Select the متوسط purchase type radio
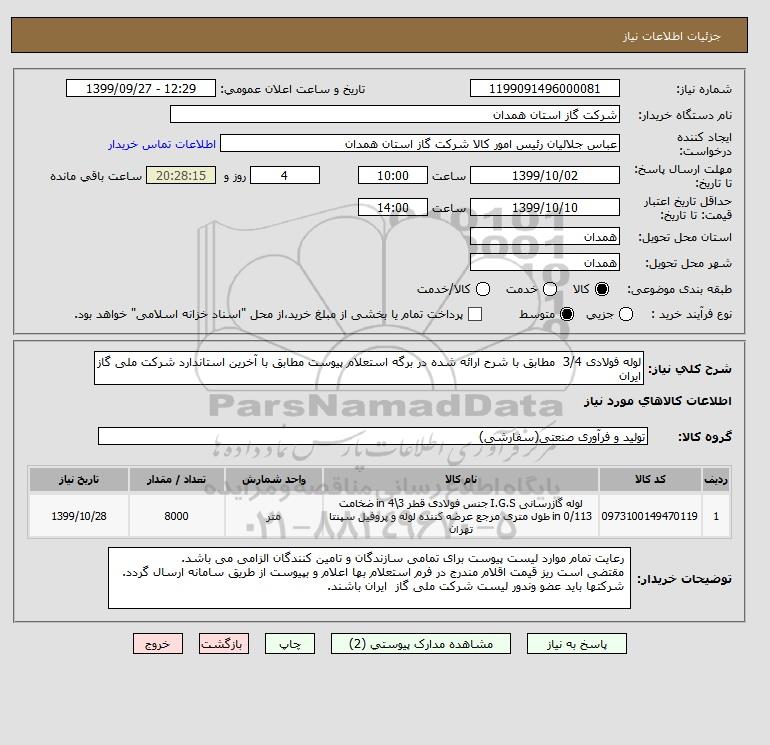This screenshot has height=745, width=770. coord(567,314)
